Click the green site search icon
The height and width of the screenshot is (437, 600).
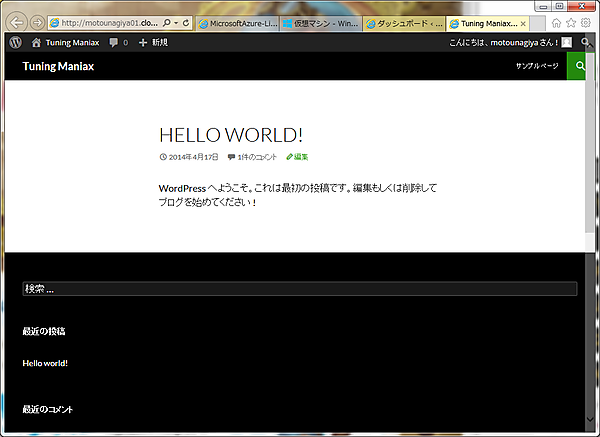[x=578, y=66]
